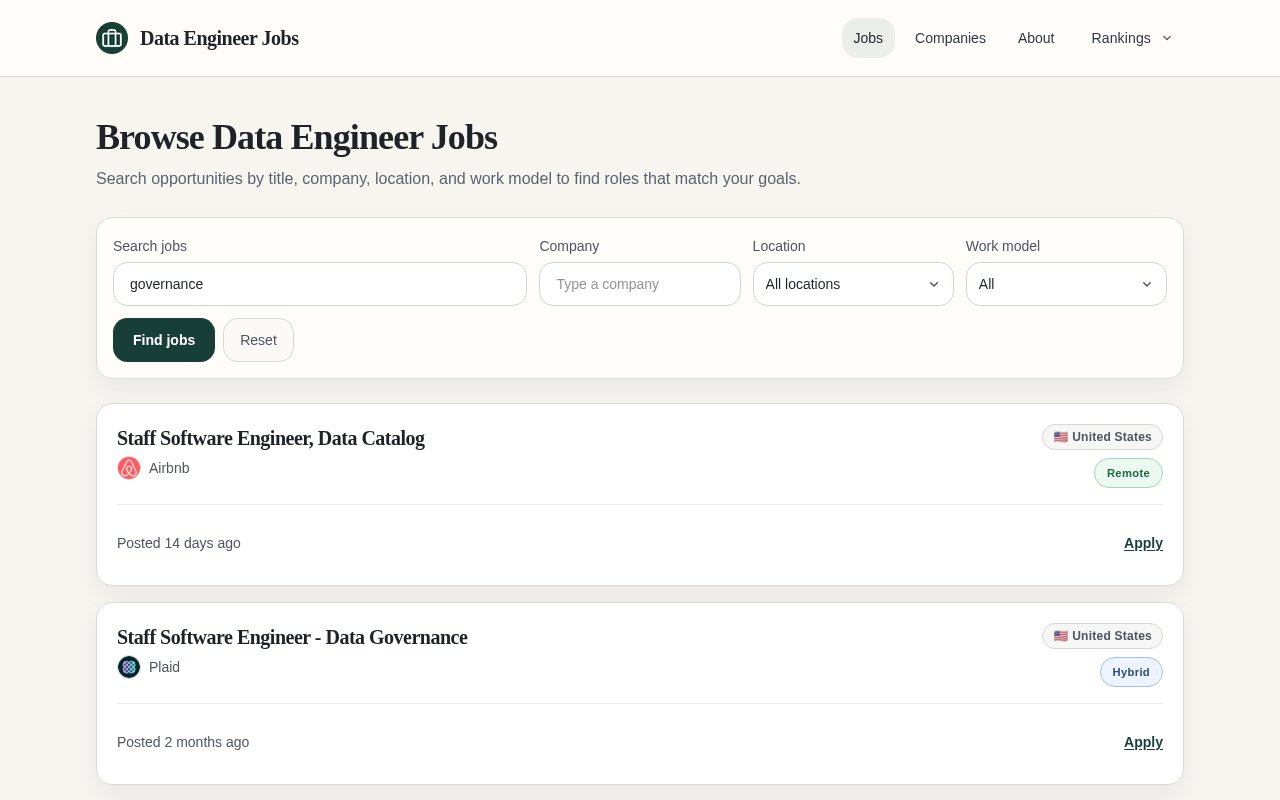1280x800 pixels.
Task: Click the briefcase logo icon
Action: coord(112,38)
